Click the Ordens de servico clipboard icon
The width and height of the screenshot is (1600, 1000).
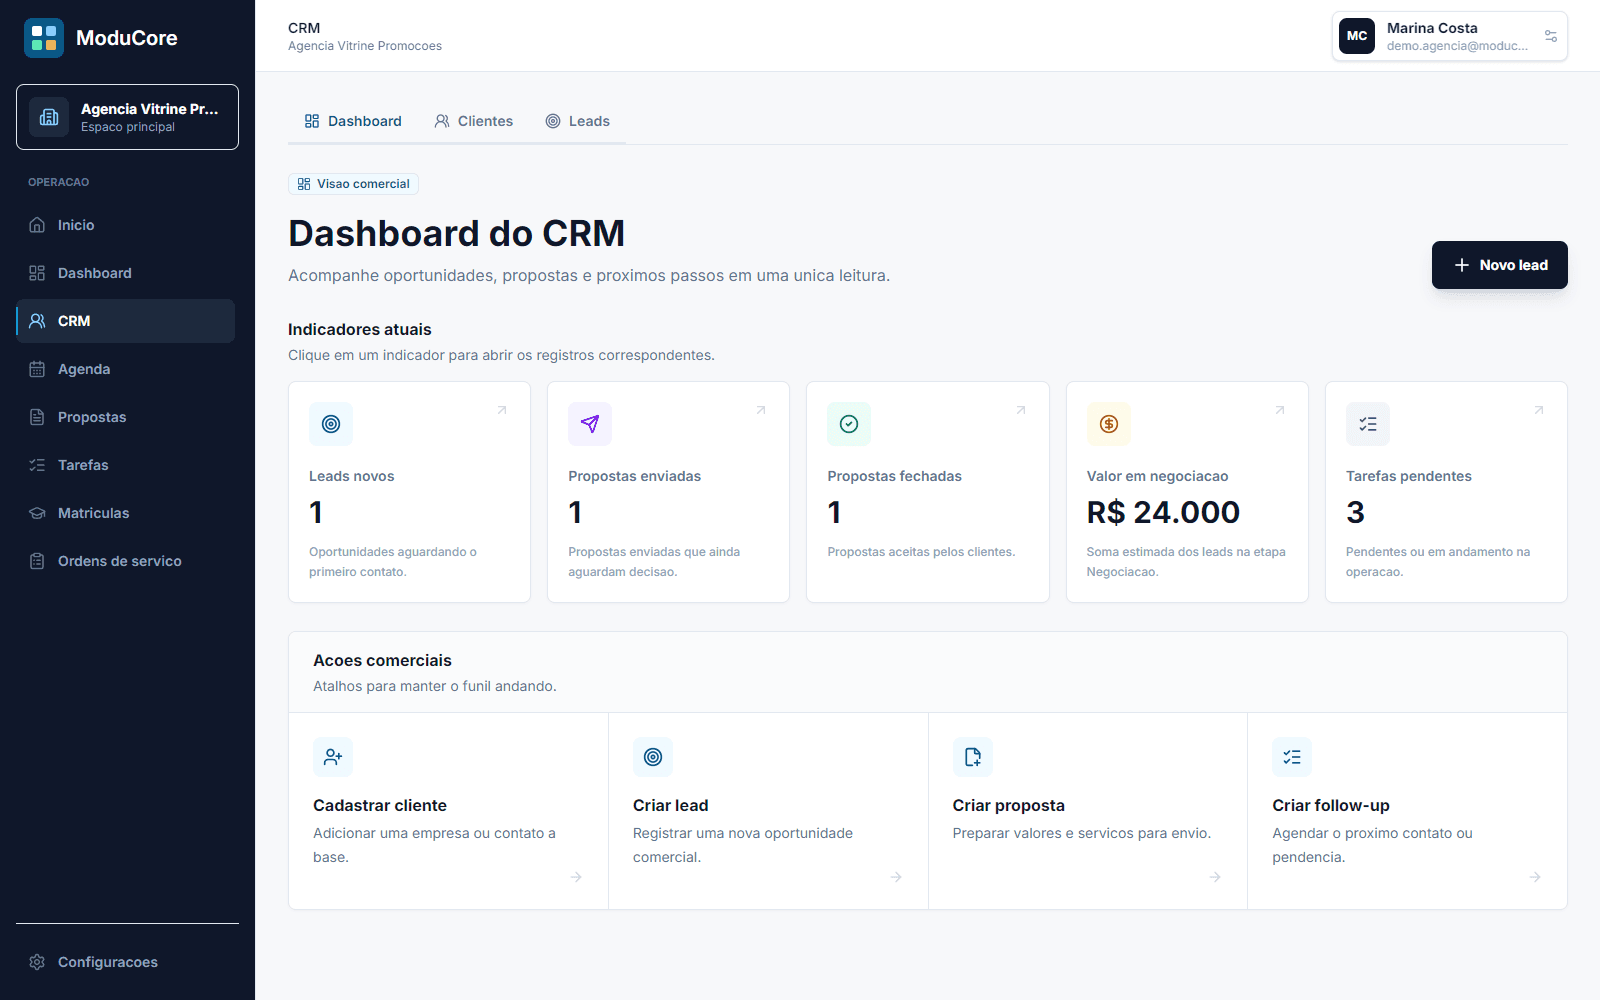[37, 561]
